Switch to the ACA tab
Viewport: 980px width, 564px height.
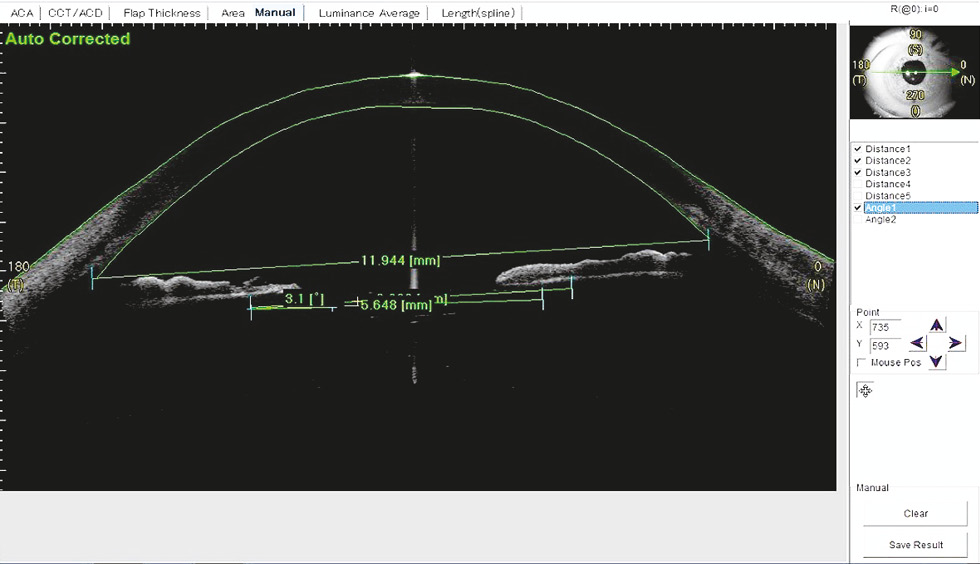[20, 13]
